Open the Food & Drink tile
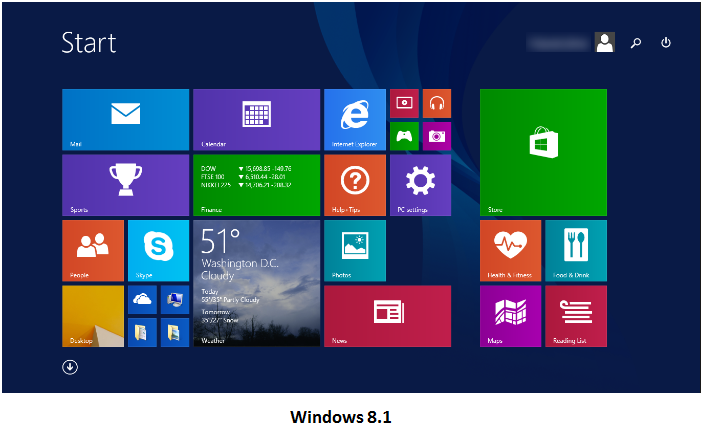Screen dimensions: 703x433 coord(576,251)
